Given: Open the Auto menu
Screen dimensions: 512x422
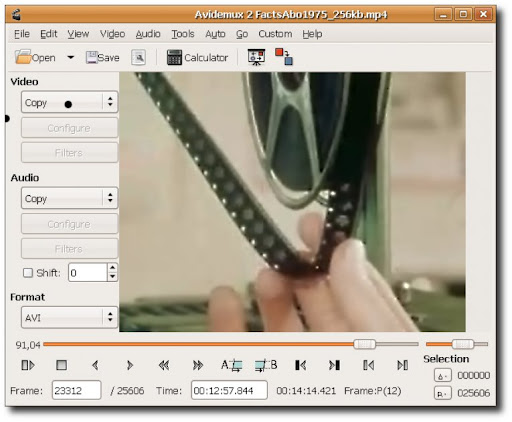Looking at the screenshot, I should (x=215, y=34).
